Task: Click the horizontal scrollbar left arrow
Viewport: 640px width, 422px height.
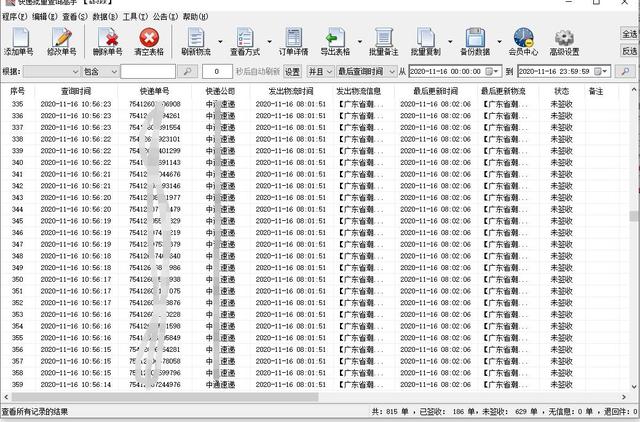Action: tap(6, 397)
